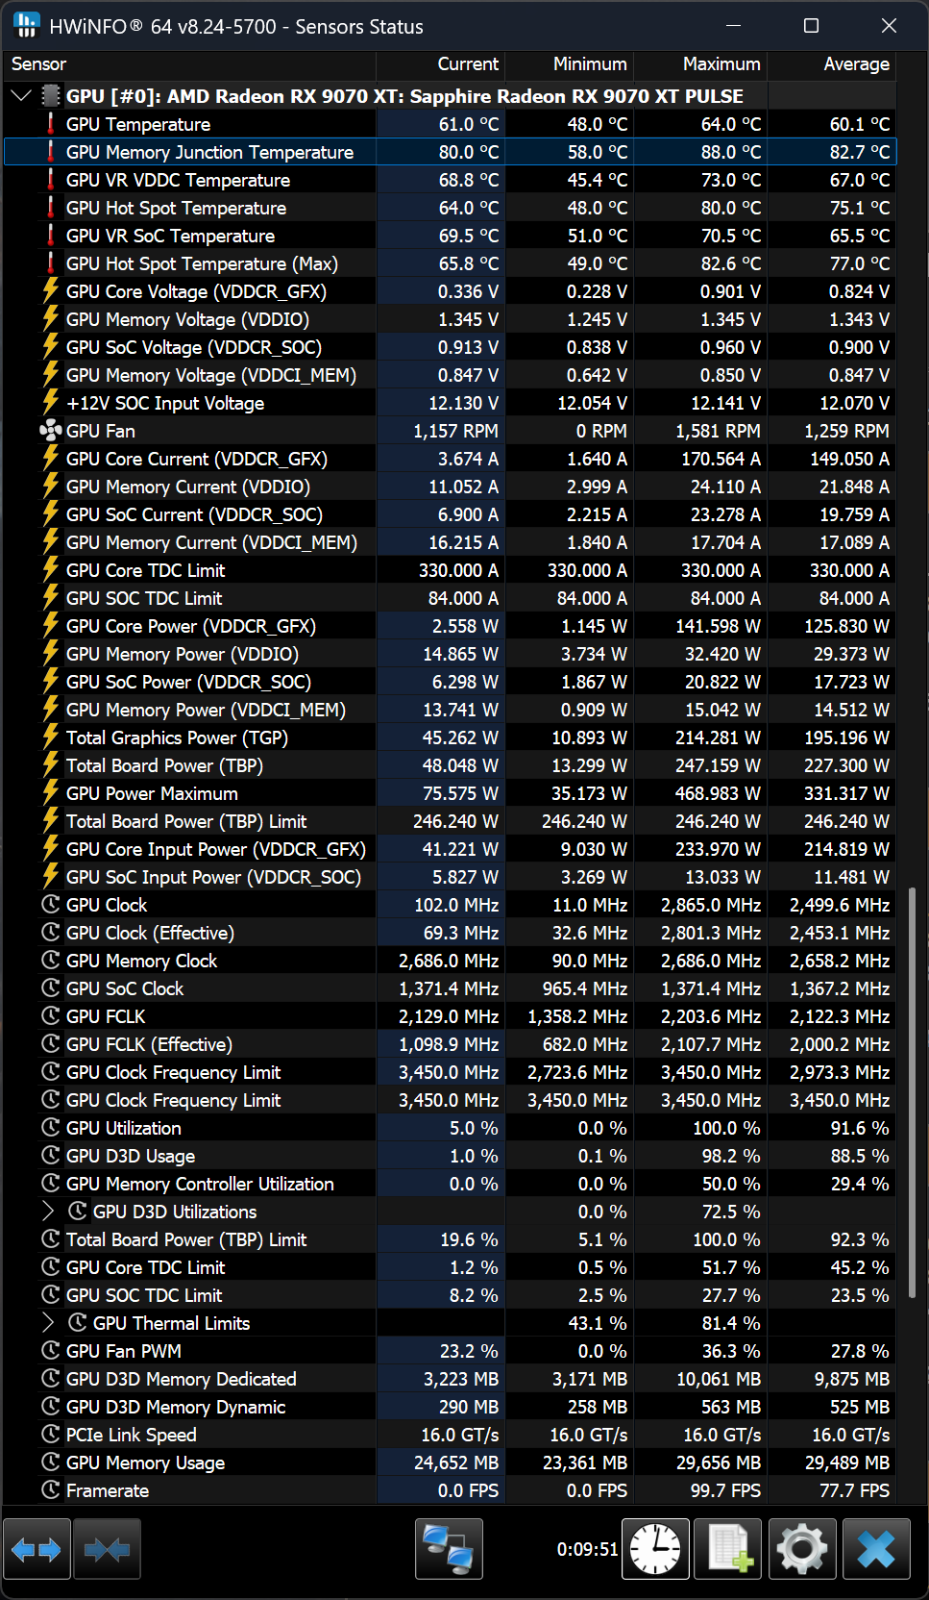Click the Maximum column header
Screen dimensions: 929x1600
(700, 64)
